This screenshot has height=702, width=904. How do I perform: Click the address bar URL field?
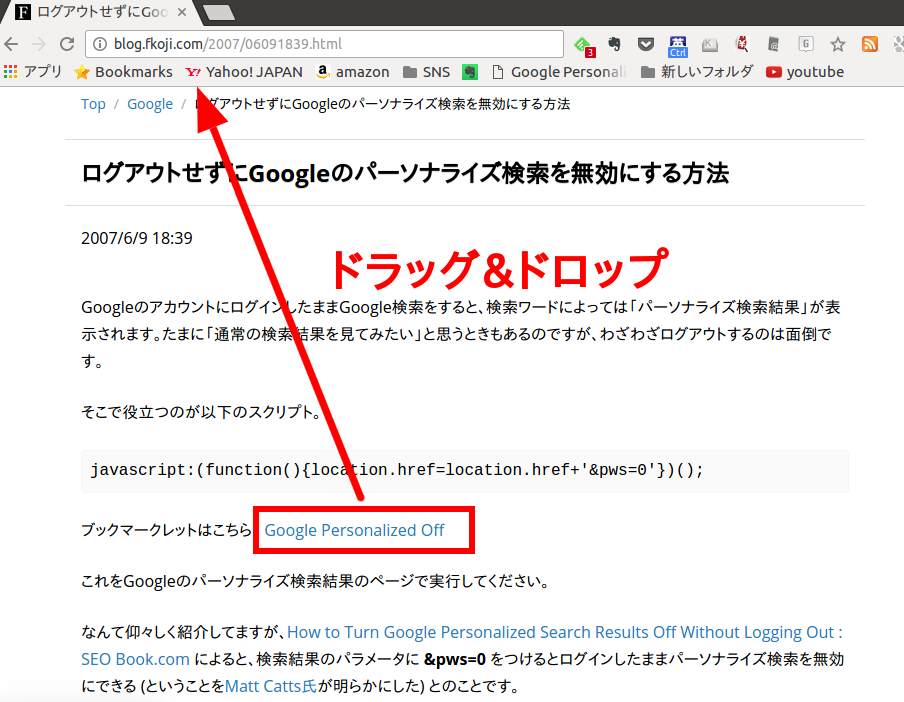pyautogui.click(x=324, y=44)
